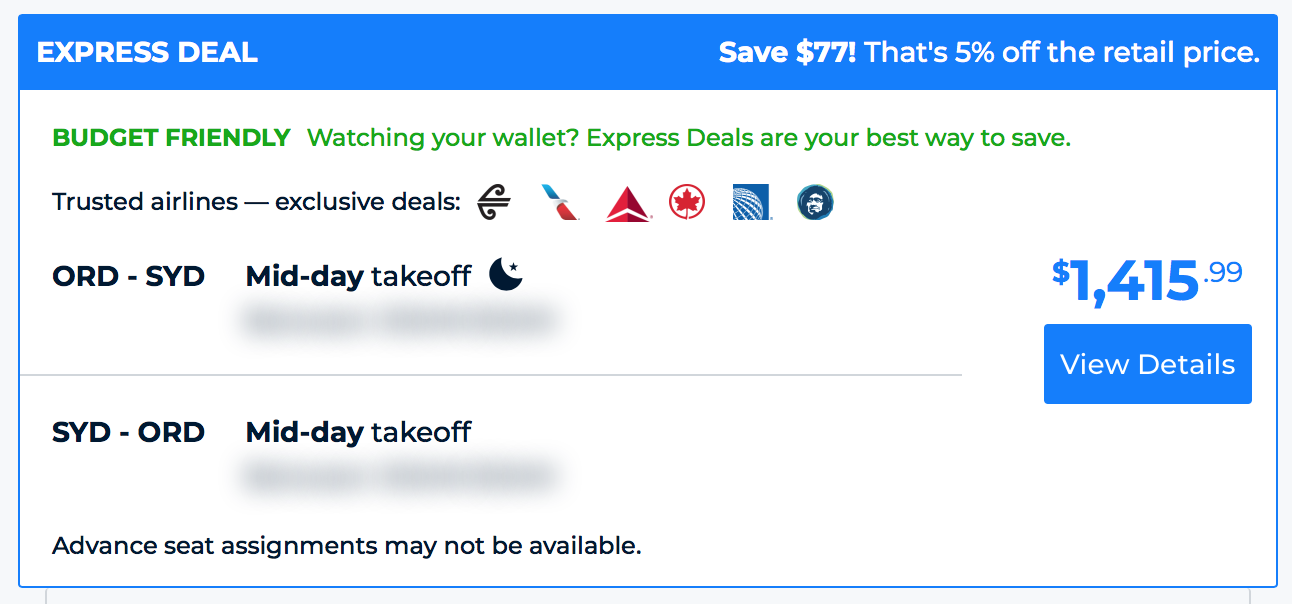The image size is (1292, 604).
Task: Click the United Airlines globe logo
Action: pos(751,202)
